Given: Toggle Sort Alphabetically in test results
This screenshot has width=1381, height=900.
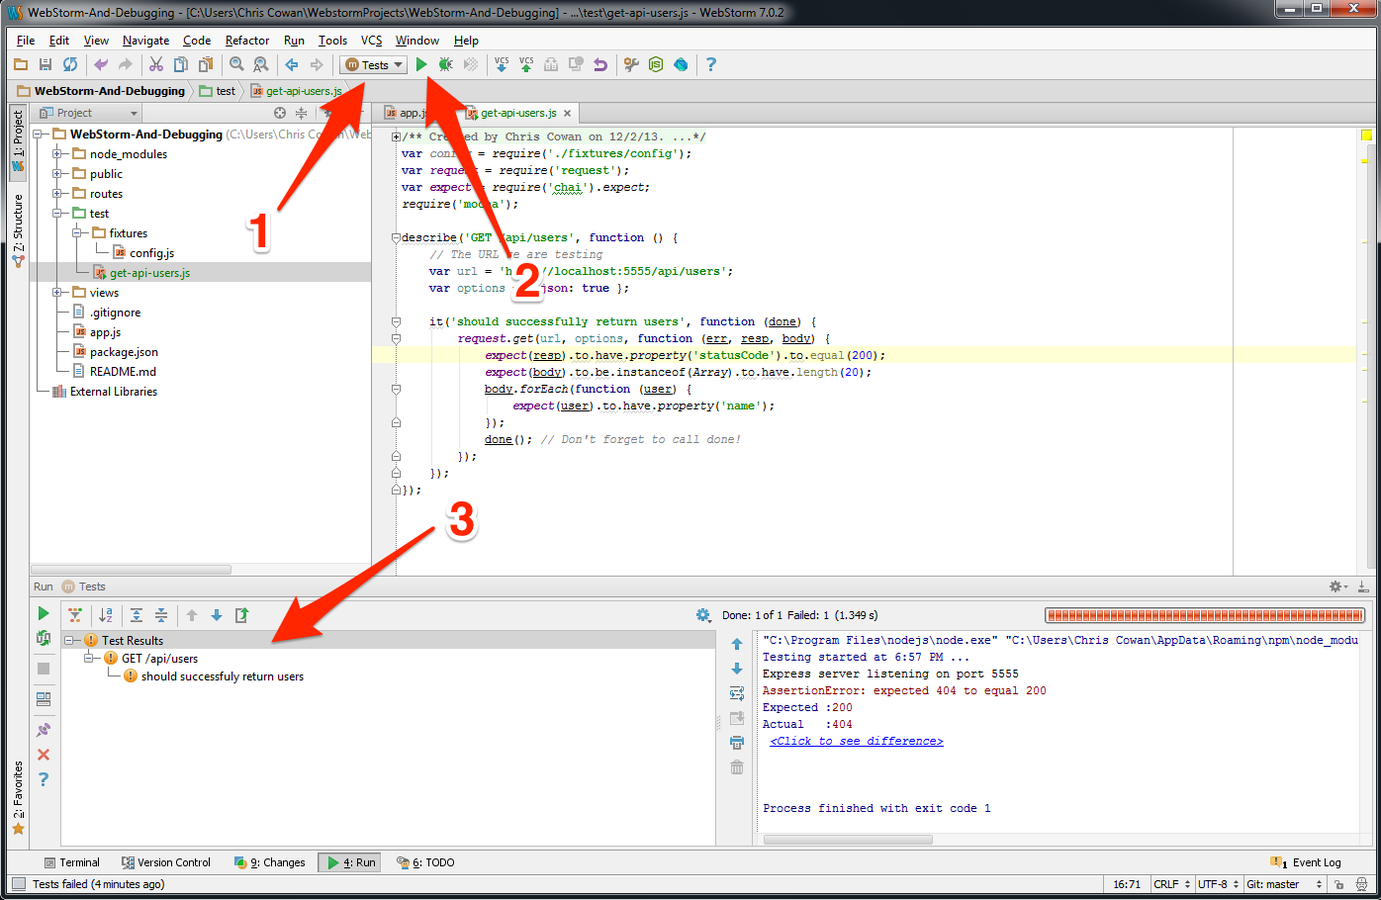Looking at the screenshot, I should click(x=106, y=615).
